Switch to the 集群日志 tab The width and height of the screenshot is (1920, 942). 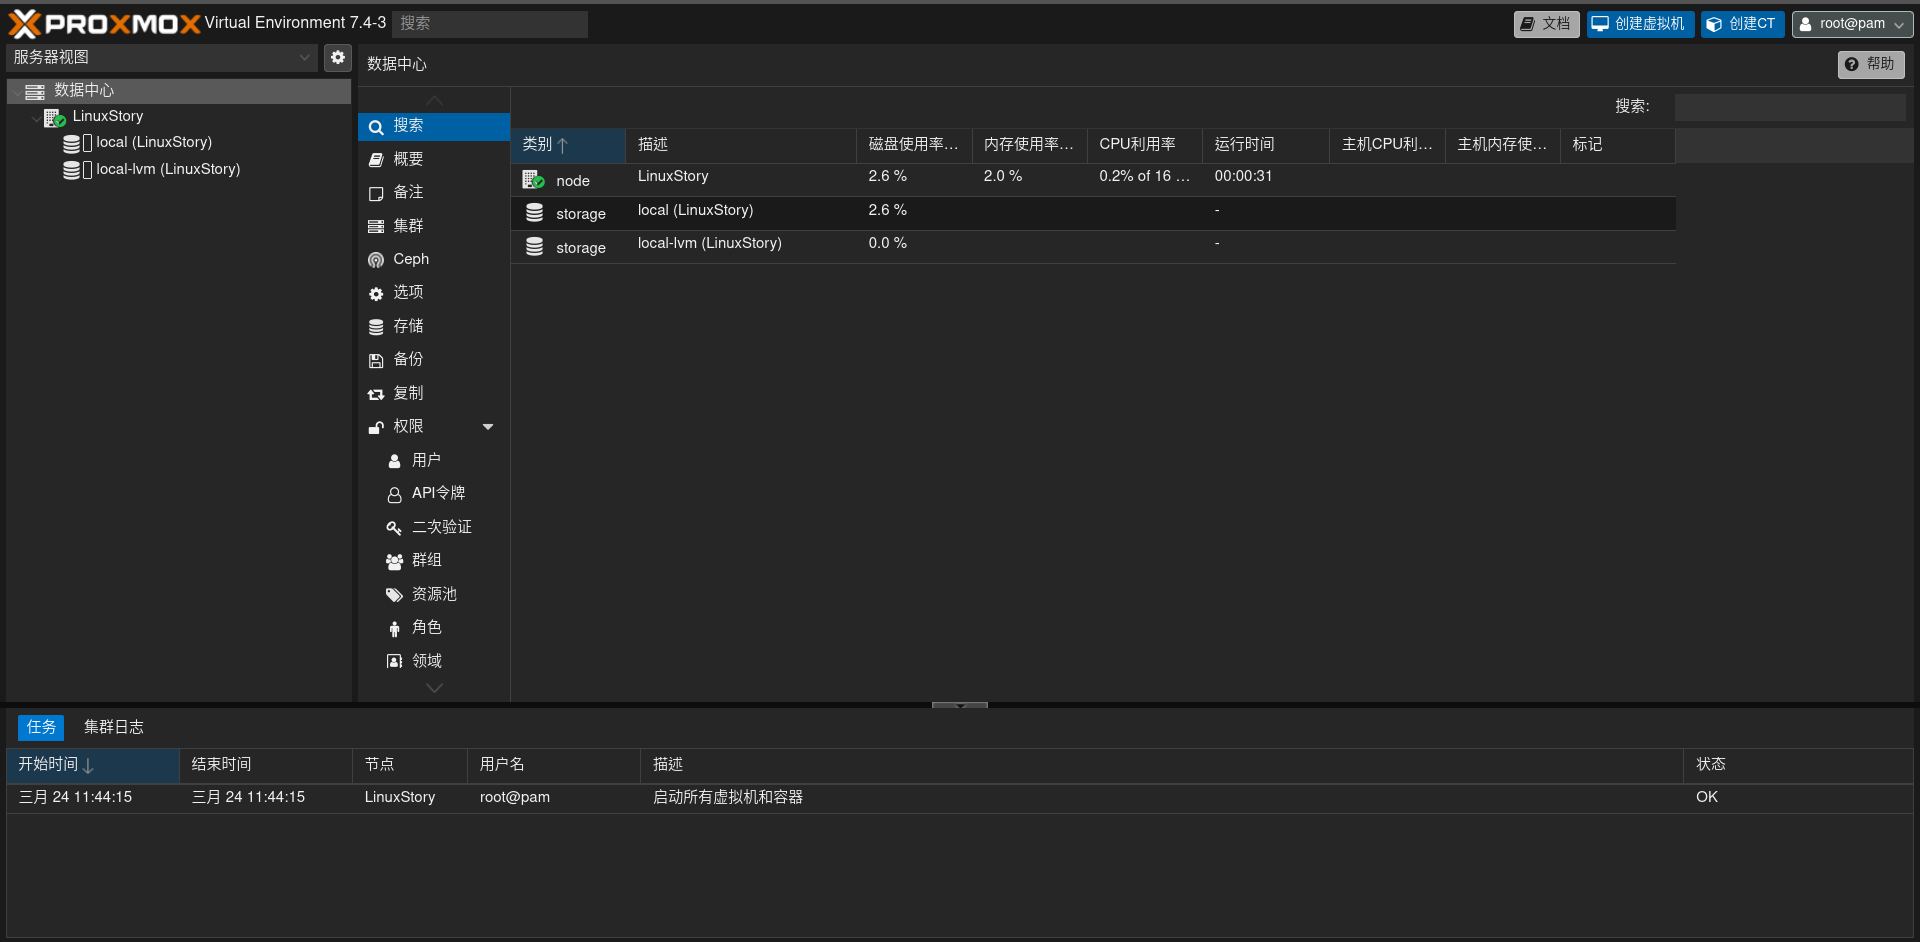tap(113, 727)
